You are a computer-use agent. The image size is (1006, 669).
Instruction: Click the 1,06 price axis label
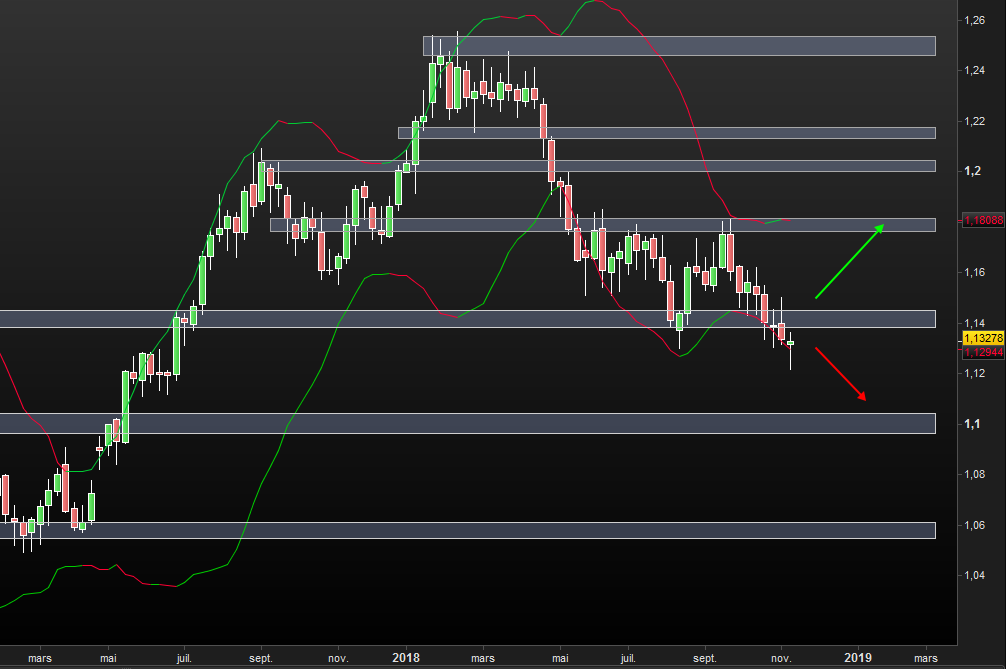975,525
